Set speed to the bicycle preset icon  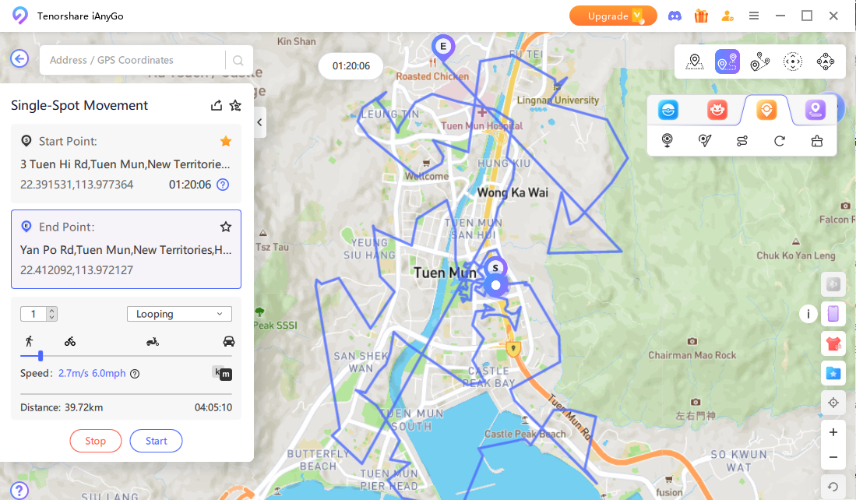70,342
